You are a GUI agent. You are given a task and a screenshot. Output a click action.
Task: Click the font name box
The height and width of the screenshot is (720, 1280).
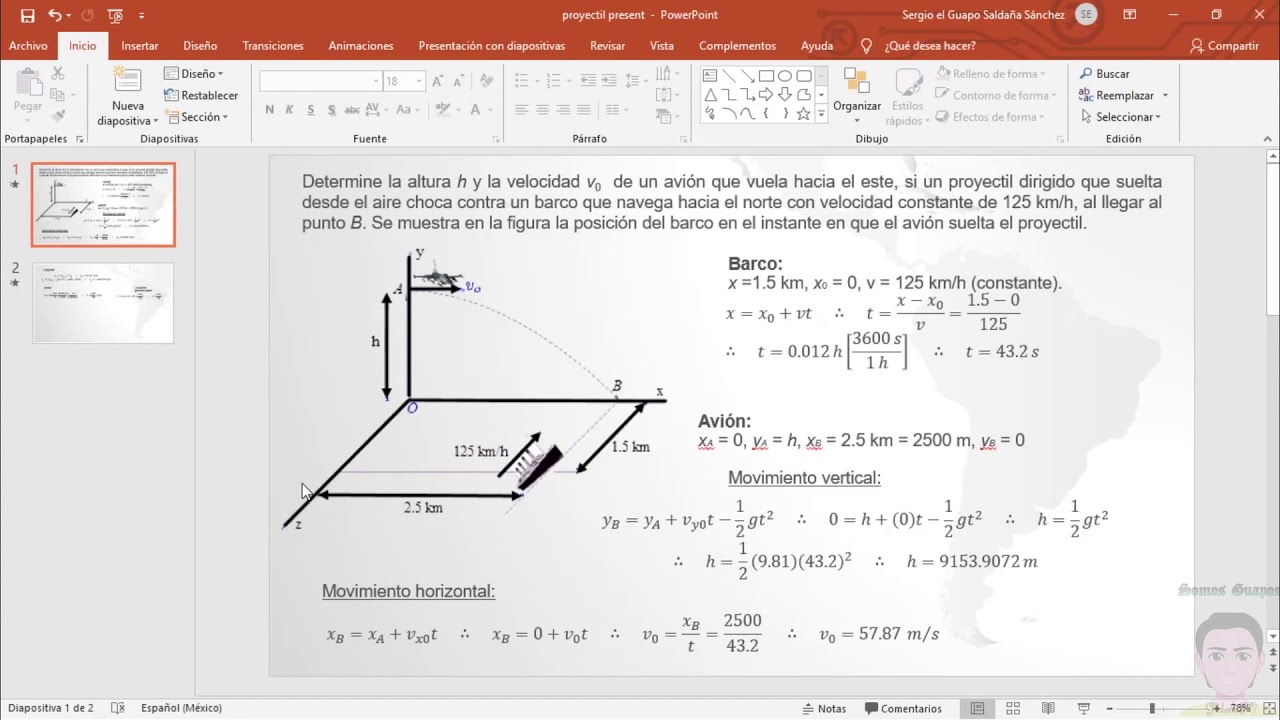coord(320,81)
